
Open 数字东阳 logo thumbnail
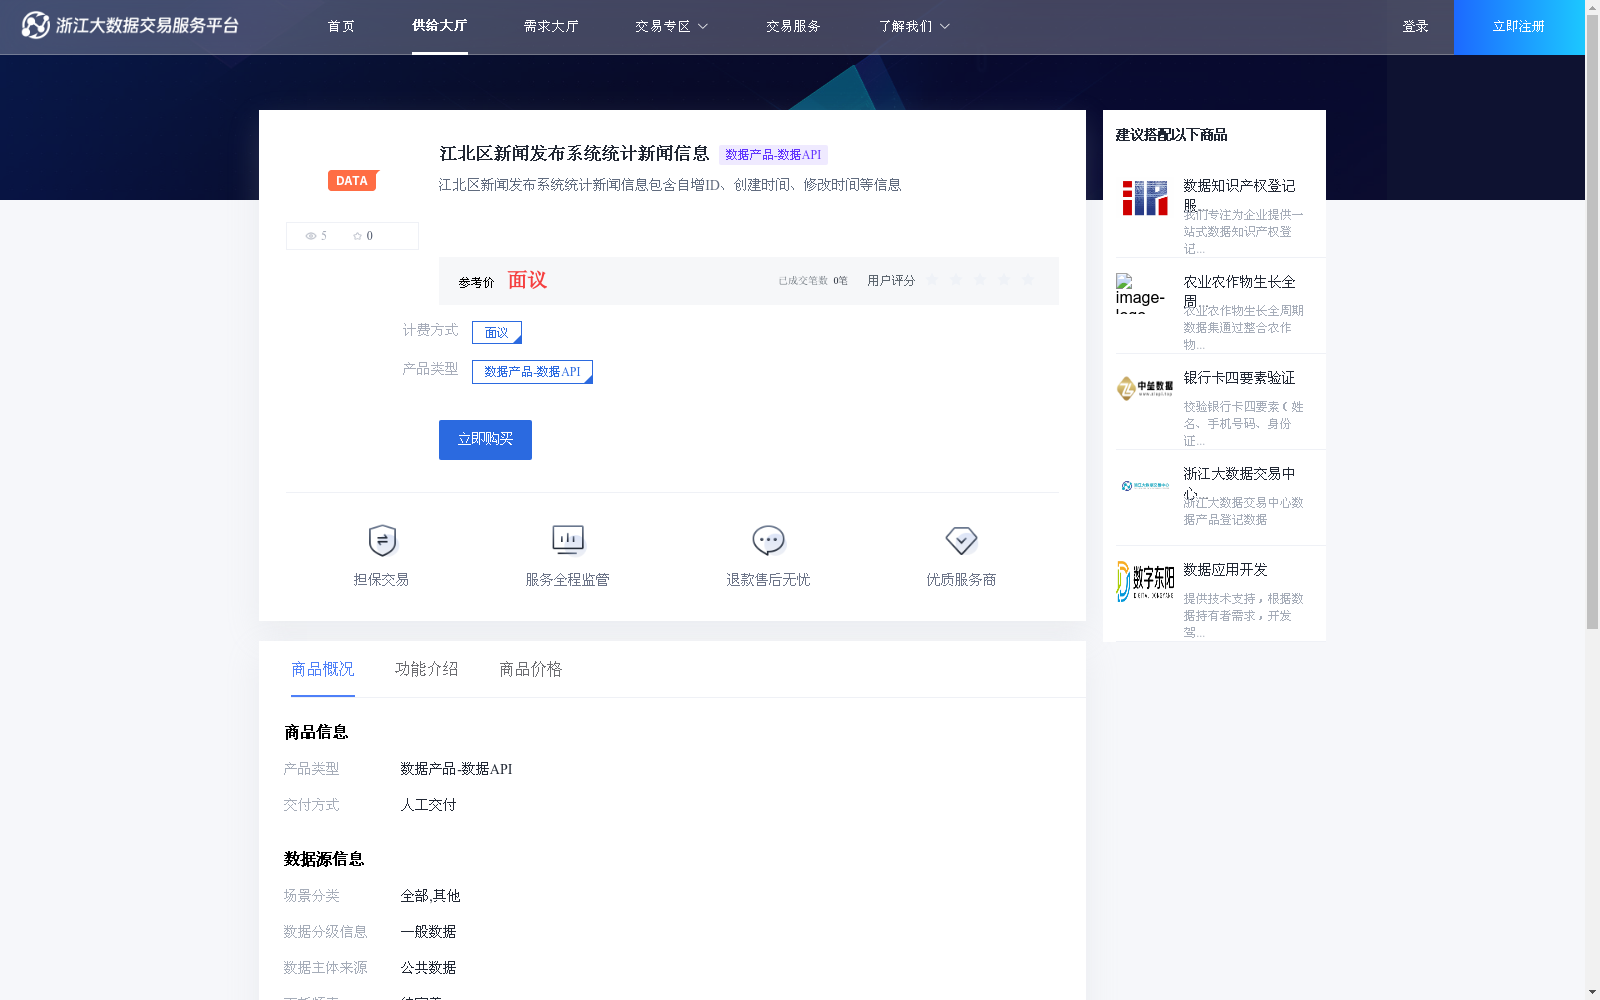1145,581
